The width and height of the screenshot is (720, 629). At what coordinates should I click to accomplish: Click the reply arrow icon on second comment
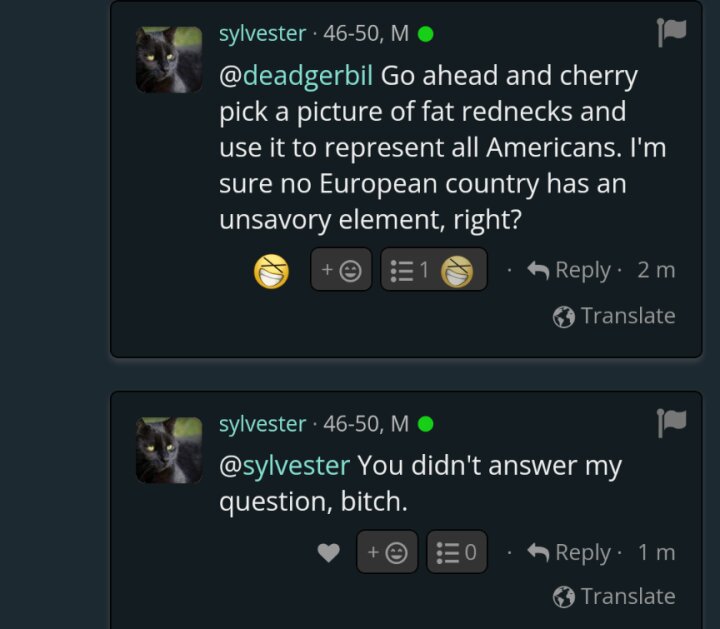click(538, 552)
